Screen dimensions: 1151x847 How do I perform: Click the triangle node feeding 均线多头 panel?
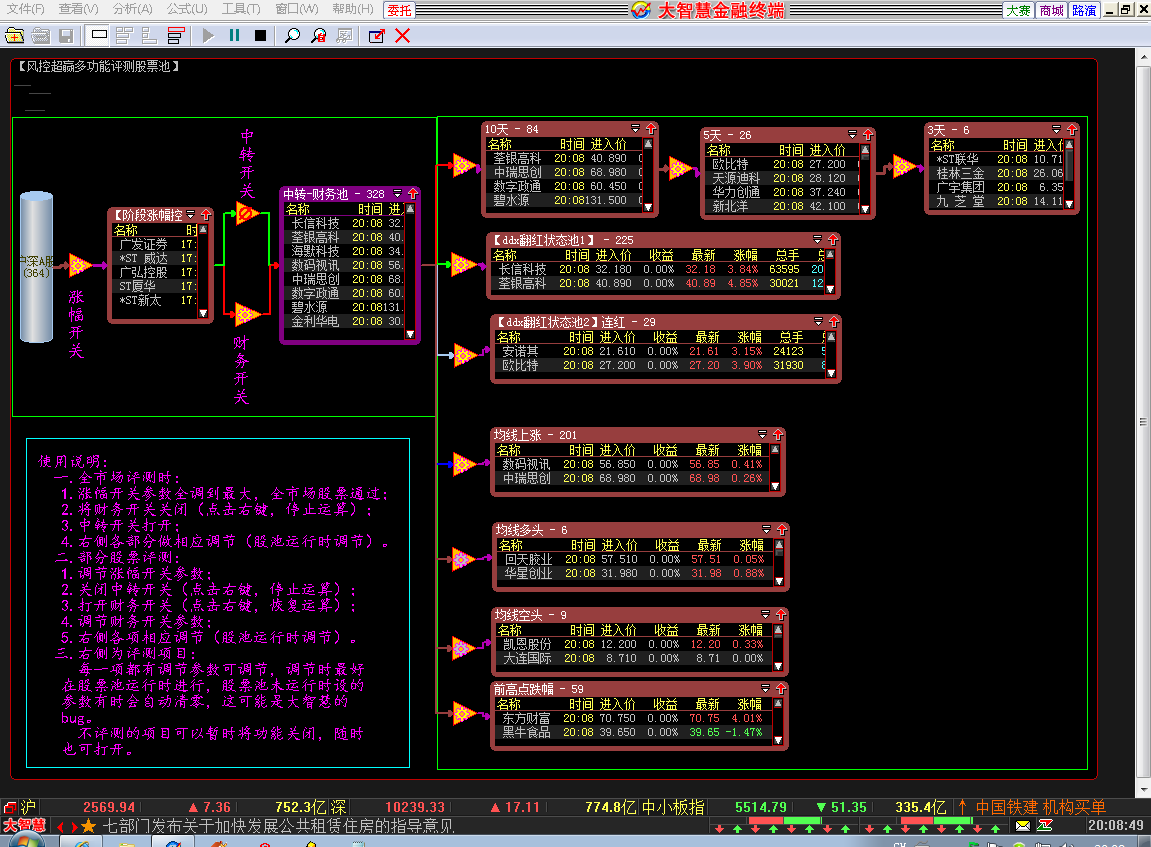pyautogui.click(x=462, y=560)
